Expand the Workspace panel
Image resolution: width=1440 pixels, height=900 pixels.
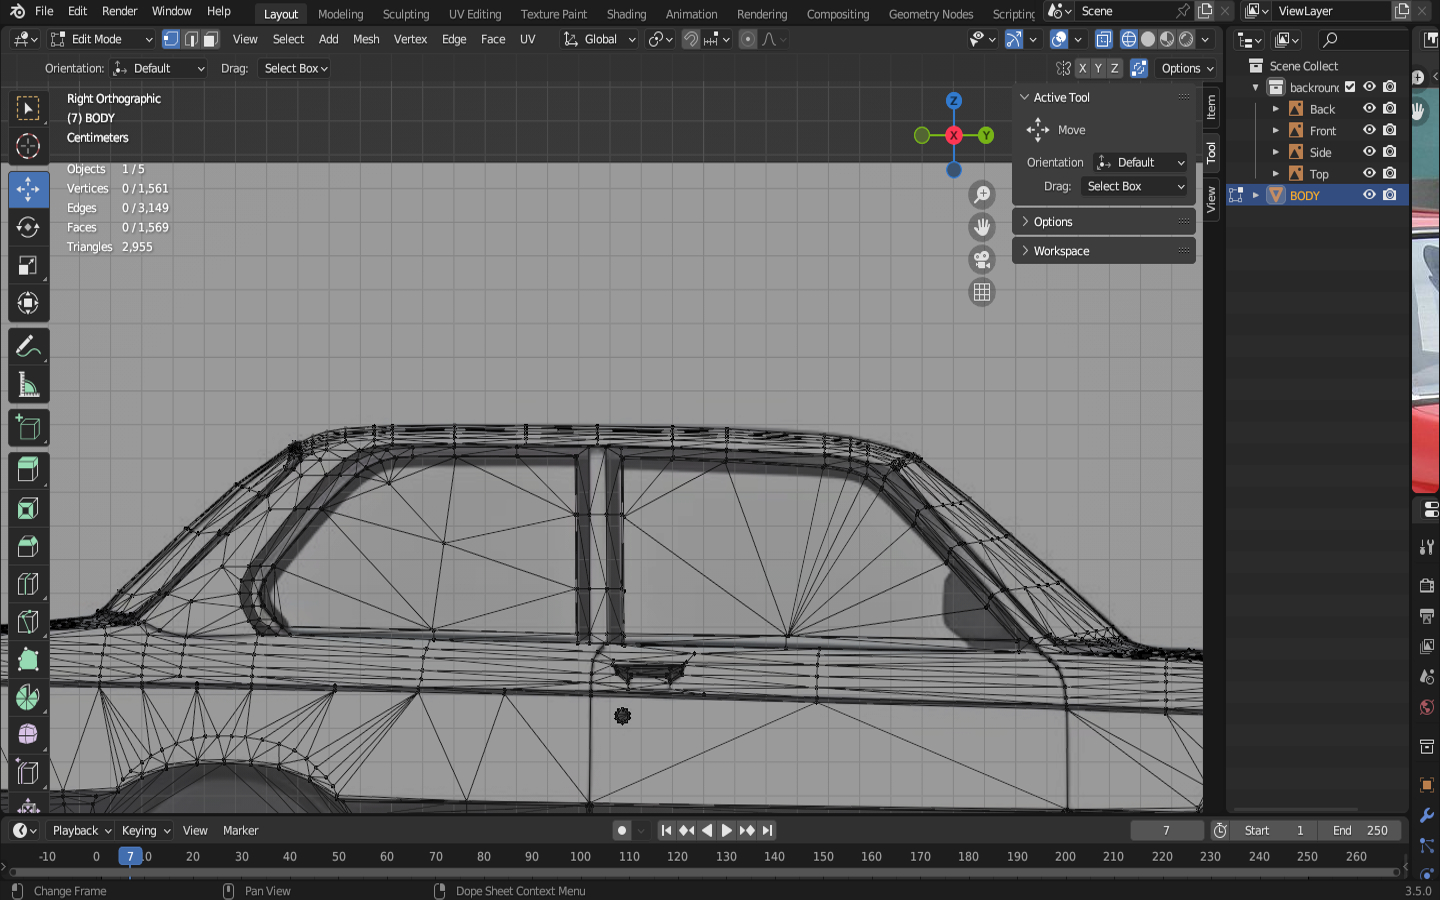(x=1061, y=251)
